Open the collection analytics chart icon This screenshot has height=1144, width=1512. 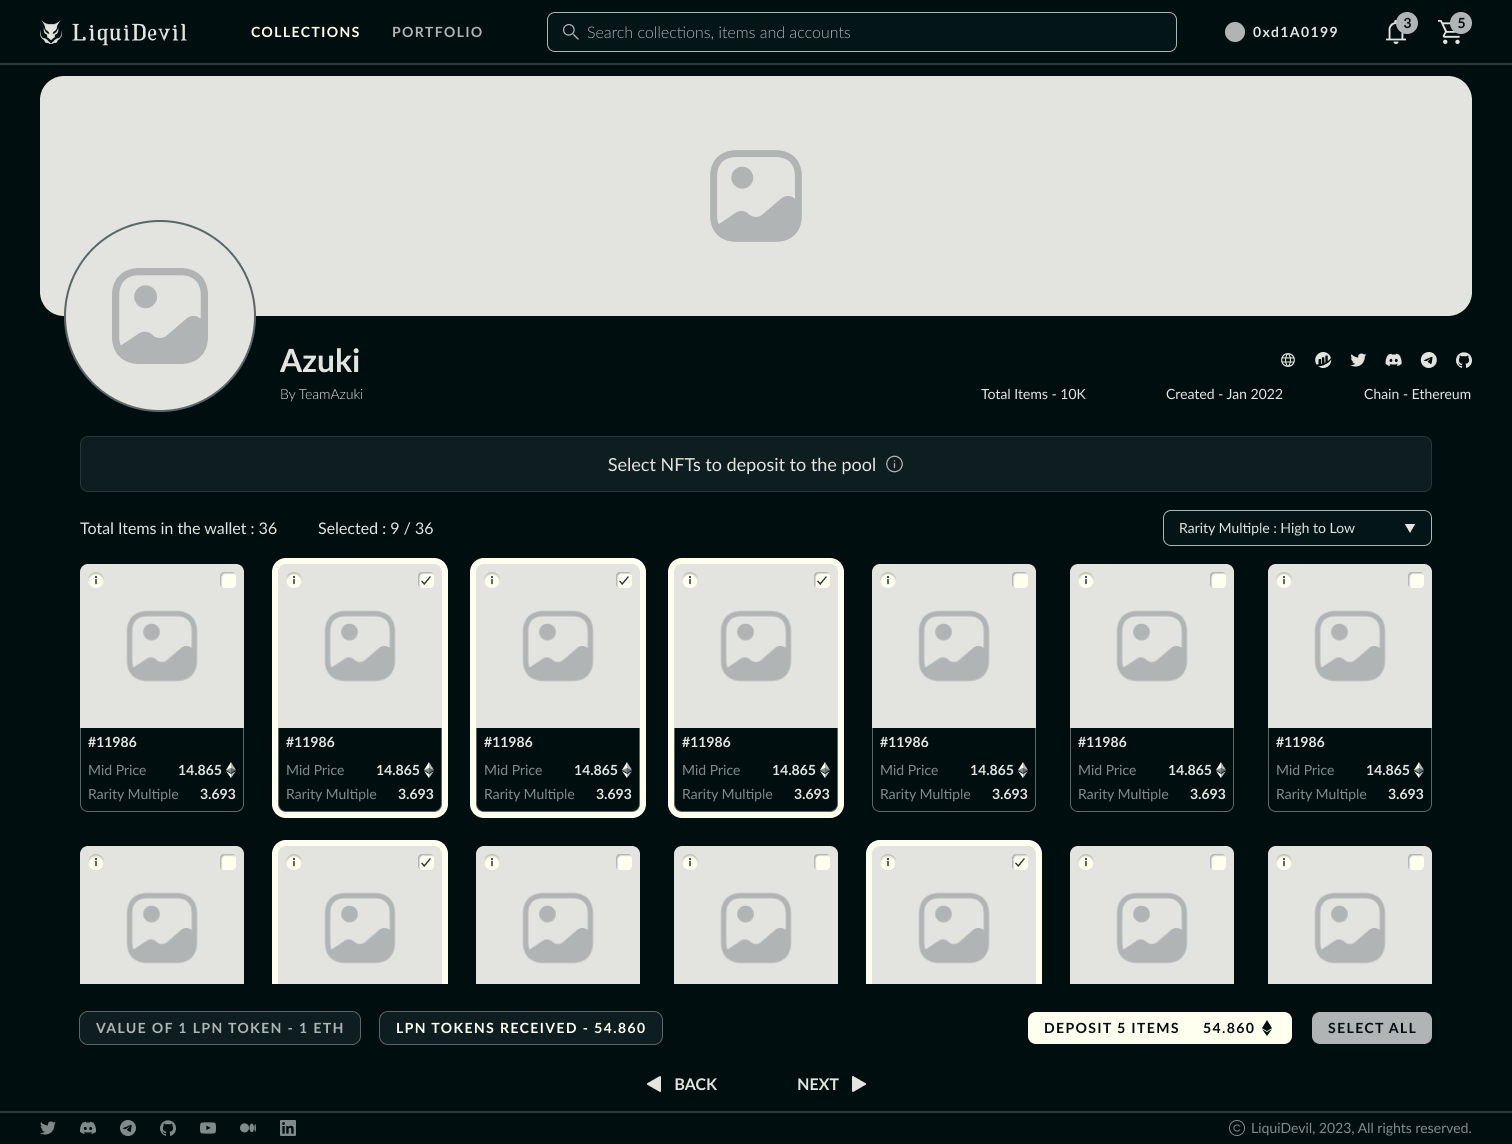[1323, 360]
